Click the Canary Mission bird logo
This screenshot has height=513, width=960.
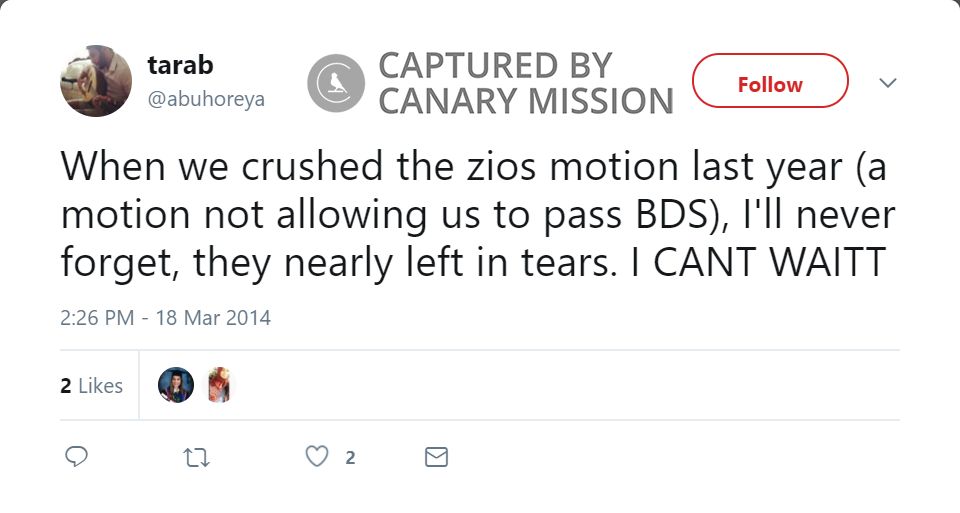[x=337, y=84]
